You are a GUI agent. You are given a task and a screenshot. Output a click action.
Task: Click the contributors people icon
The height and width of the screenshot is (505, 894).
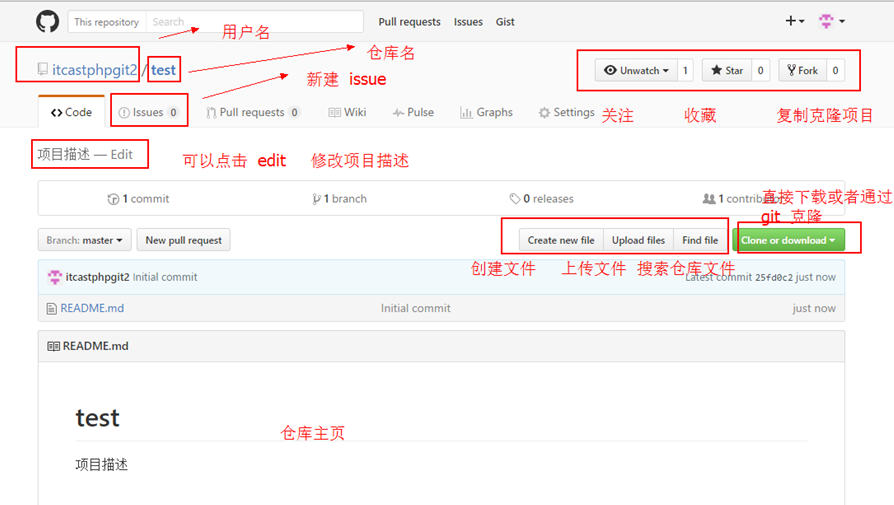coord(709,198)
